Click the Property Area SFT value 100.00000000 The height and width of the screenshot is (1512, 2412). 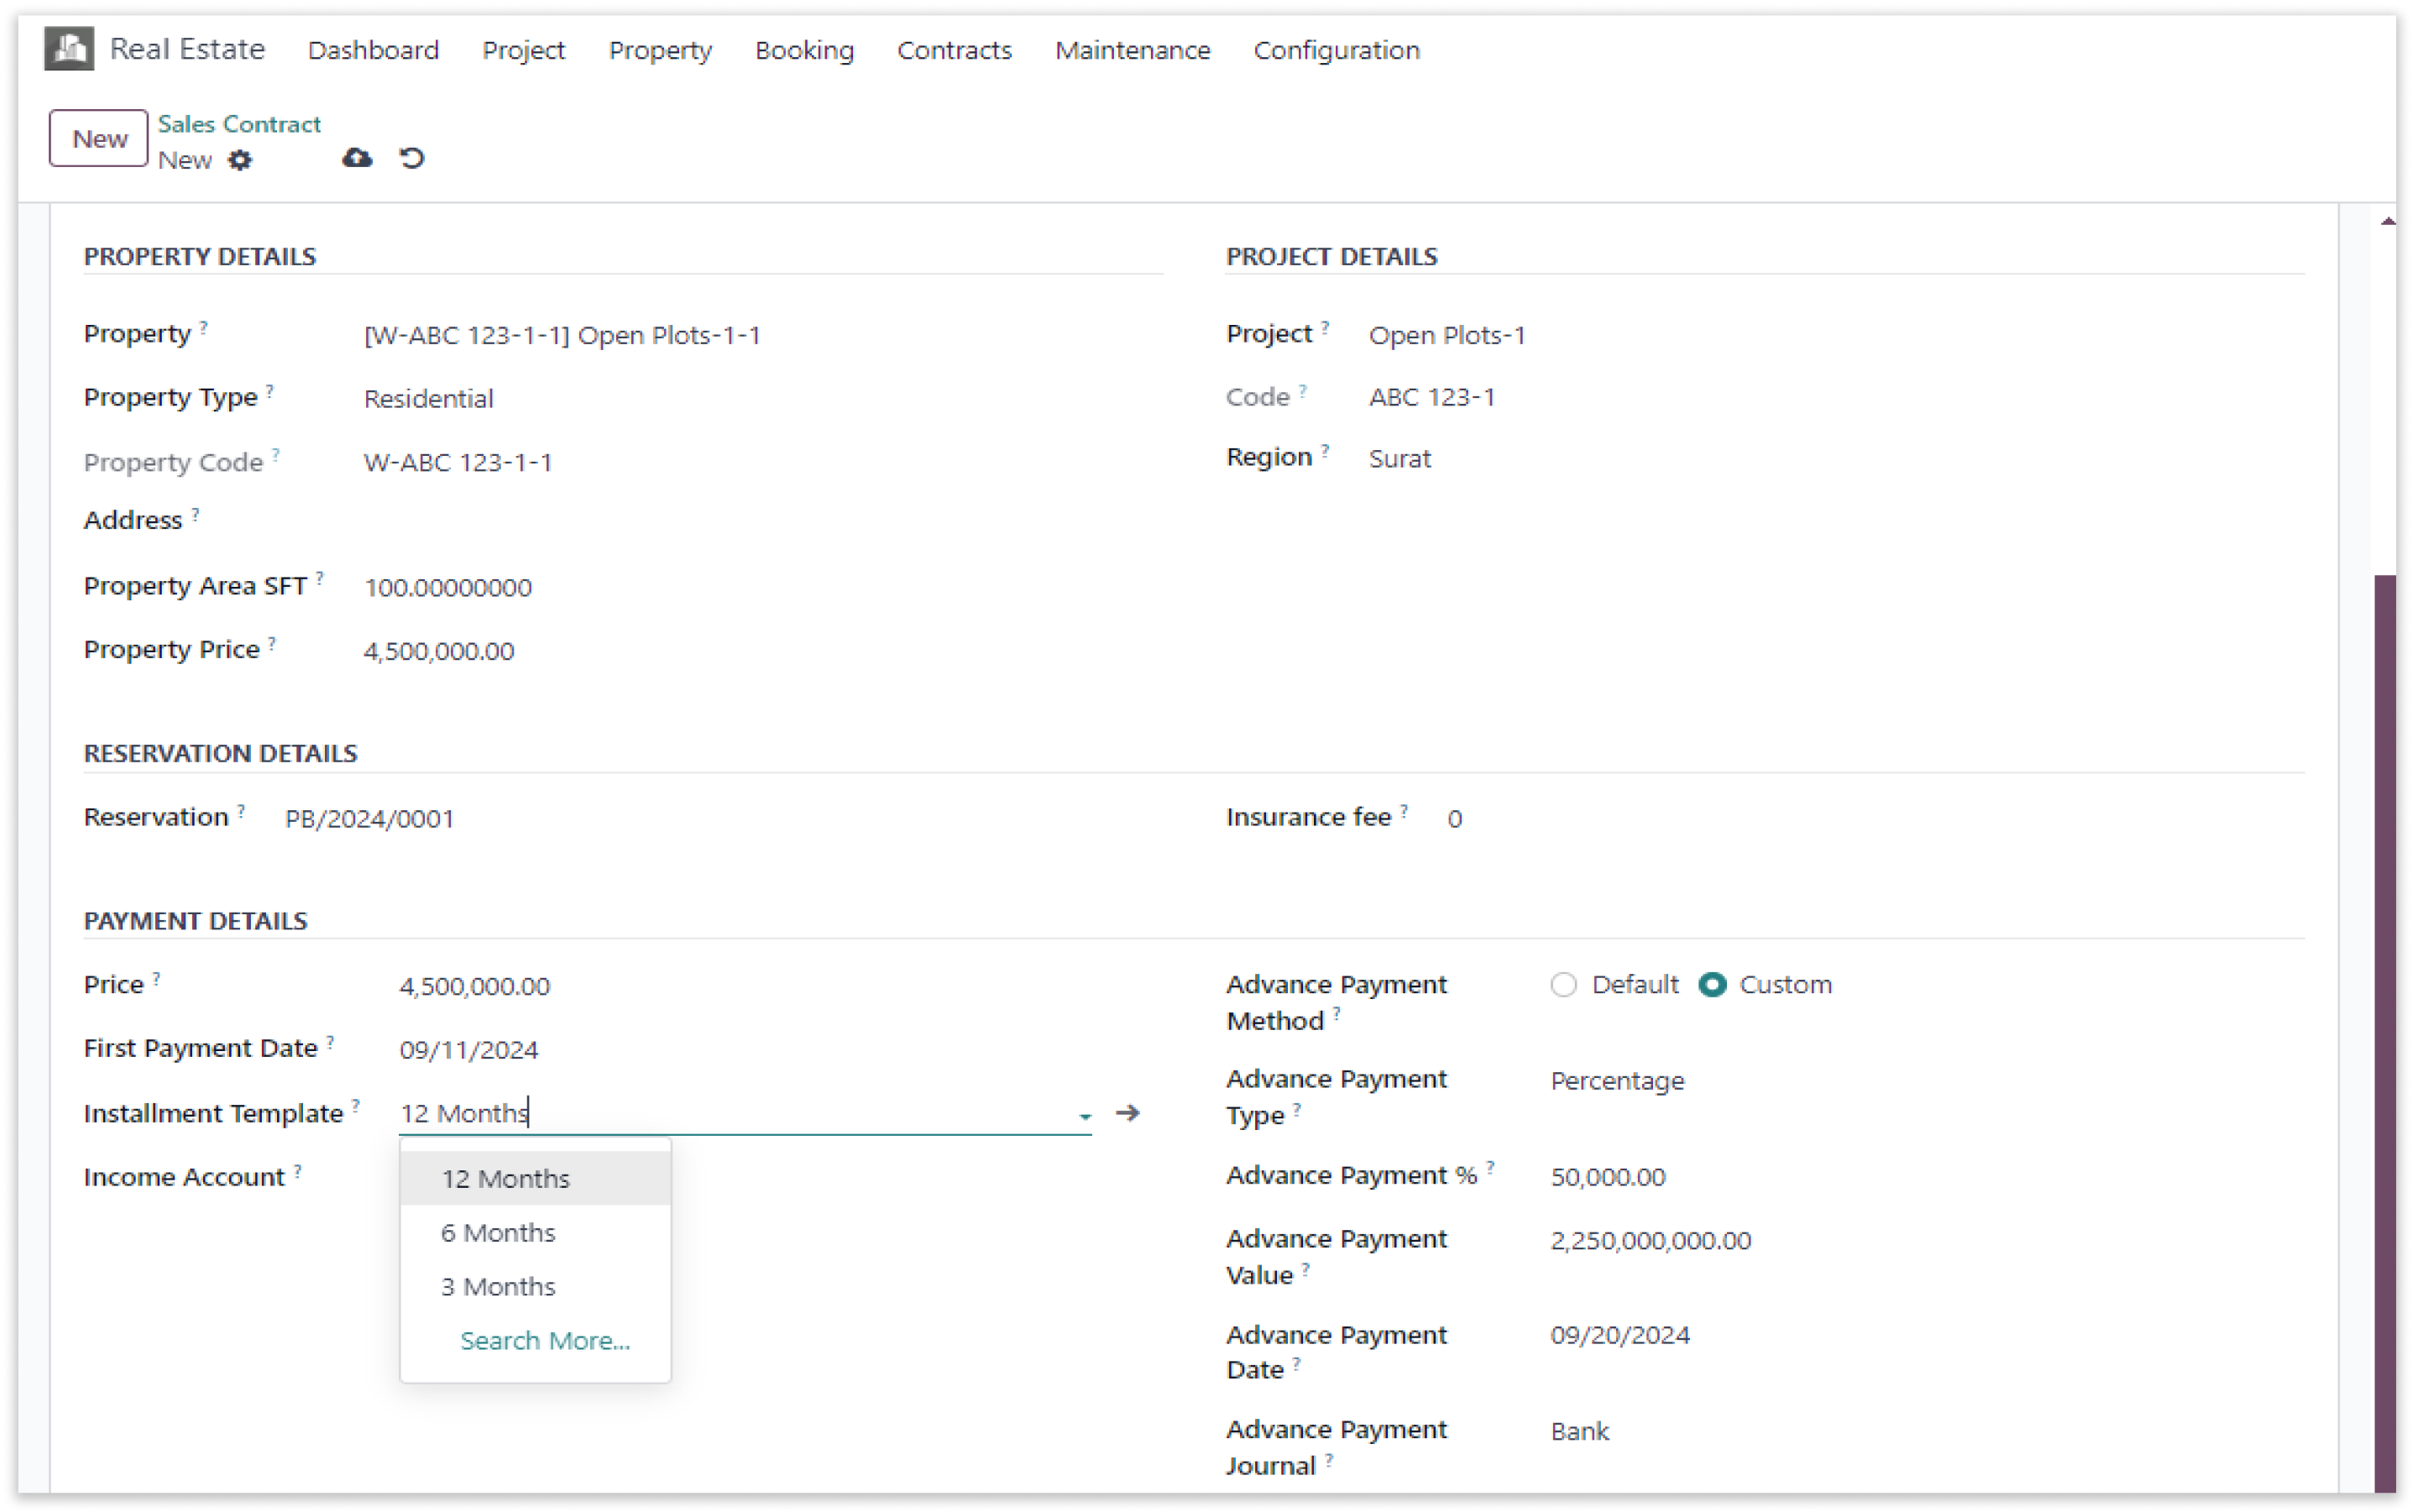(x=447, y=587)
